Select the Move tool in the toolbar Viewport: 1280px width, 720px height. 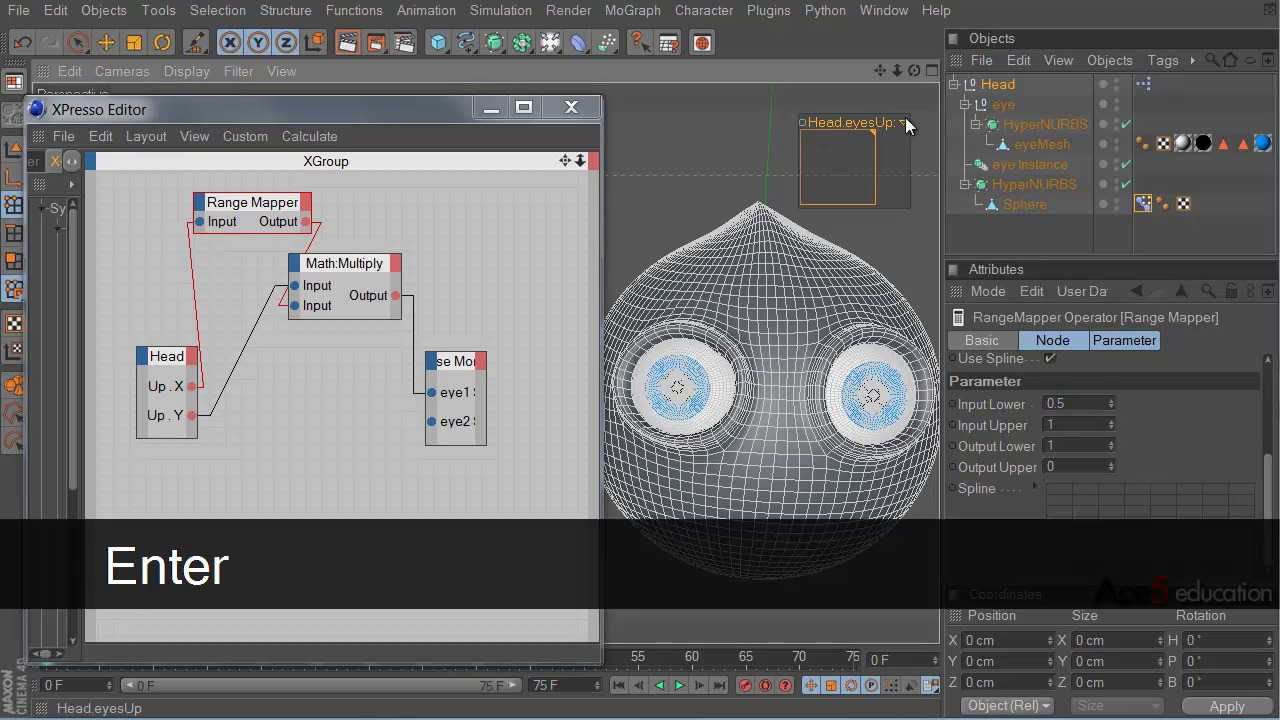pyautogui.click(x=106, y=43)
